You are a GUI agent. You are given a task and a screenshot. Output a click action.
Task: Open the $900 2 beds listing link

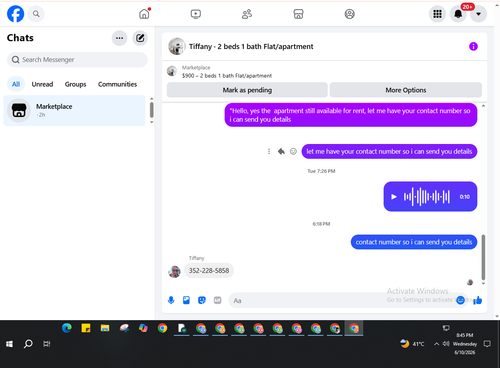tap(227, 76)
